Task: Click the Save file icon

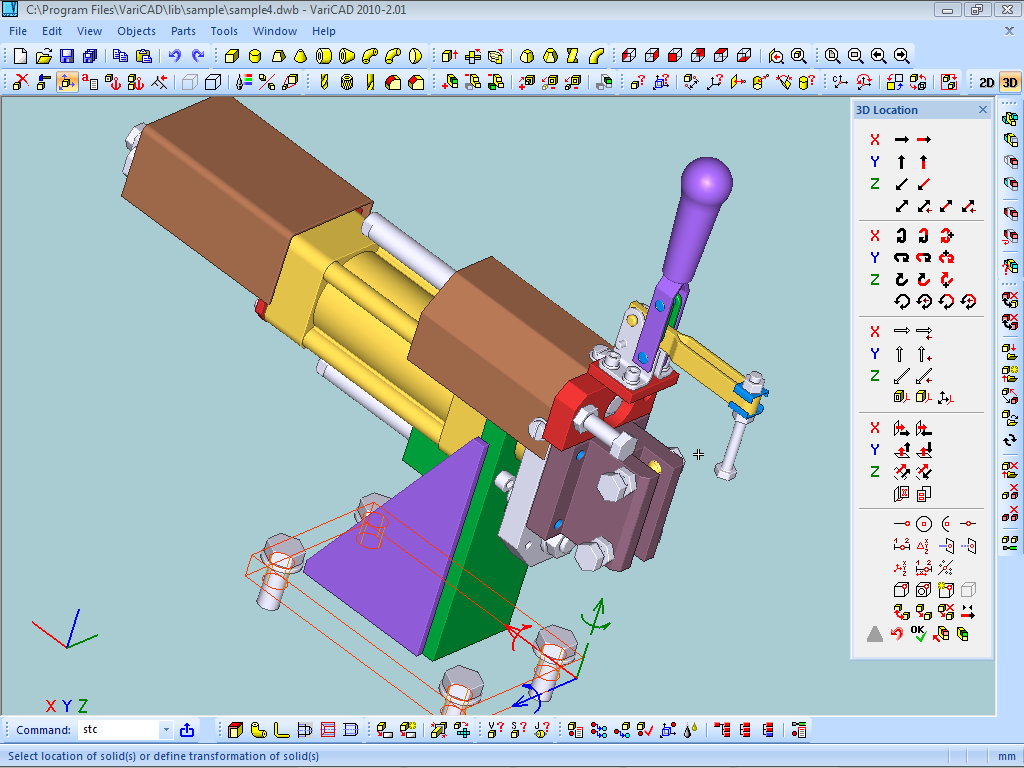Action: point(67,56)
